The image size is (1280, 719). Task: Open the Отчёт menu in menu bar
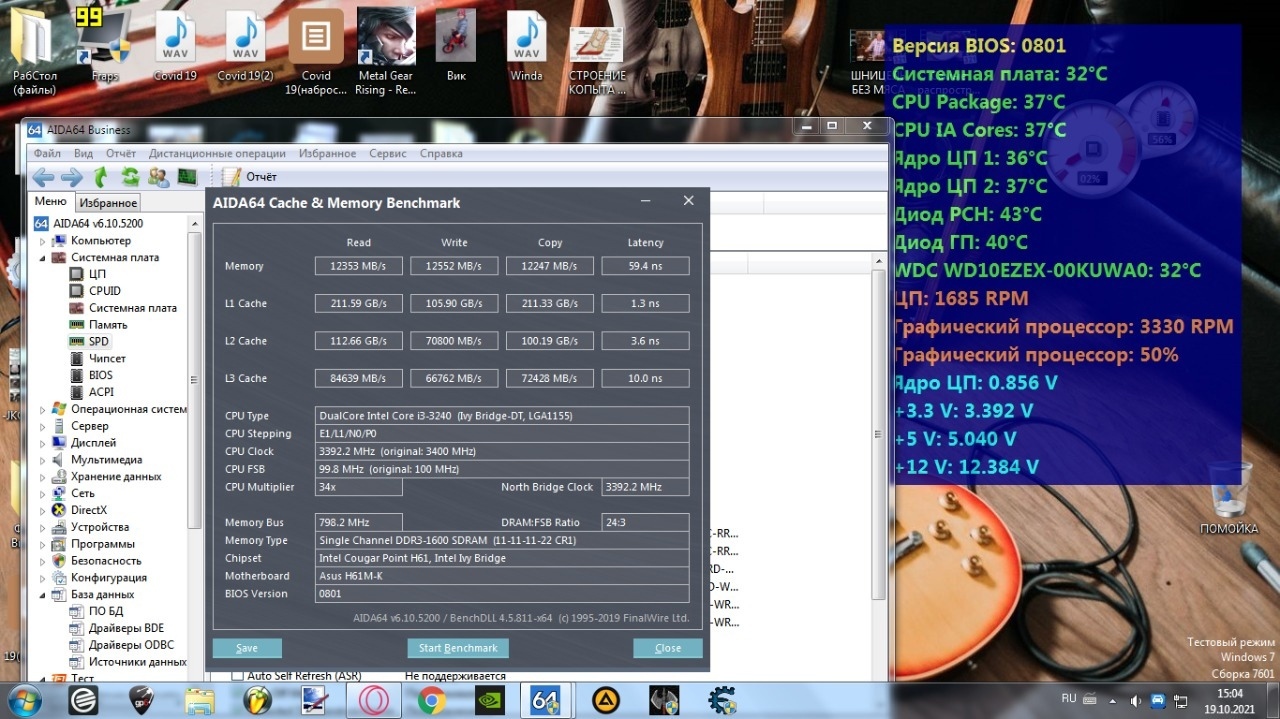click(121, 154)
